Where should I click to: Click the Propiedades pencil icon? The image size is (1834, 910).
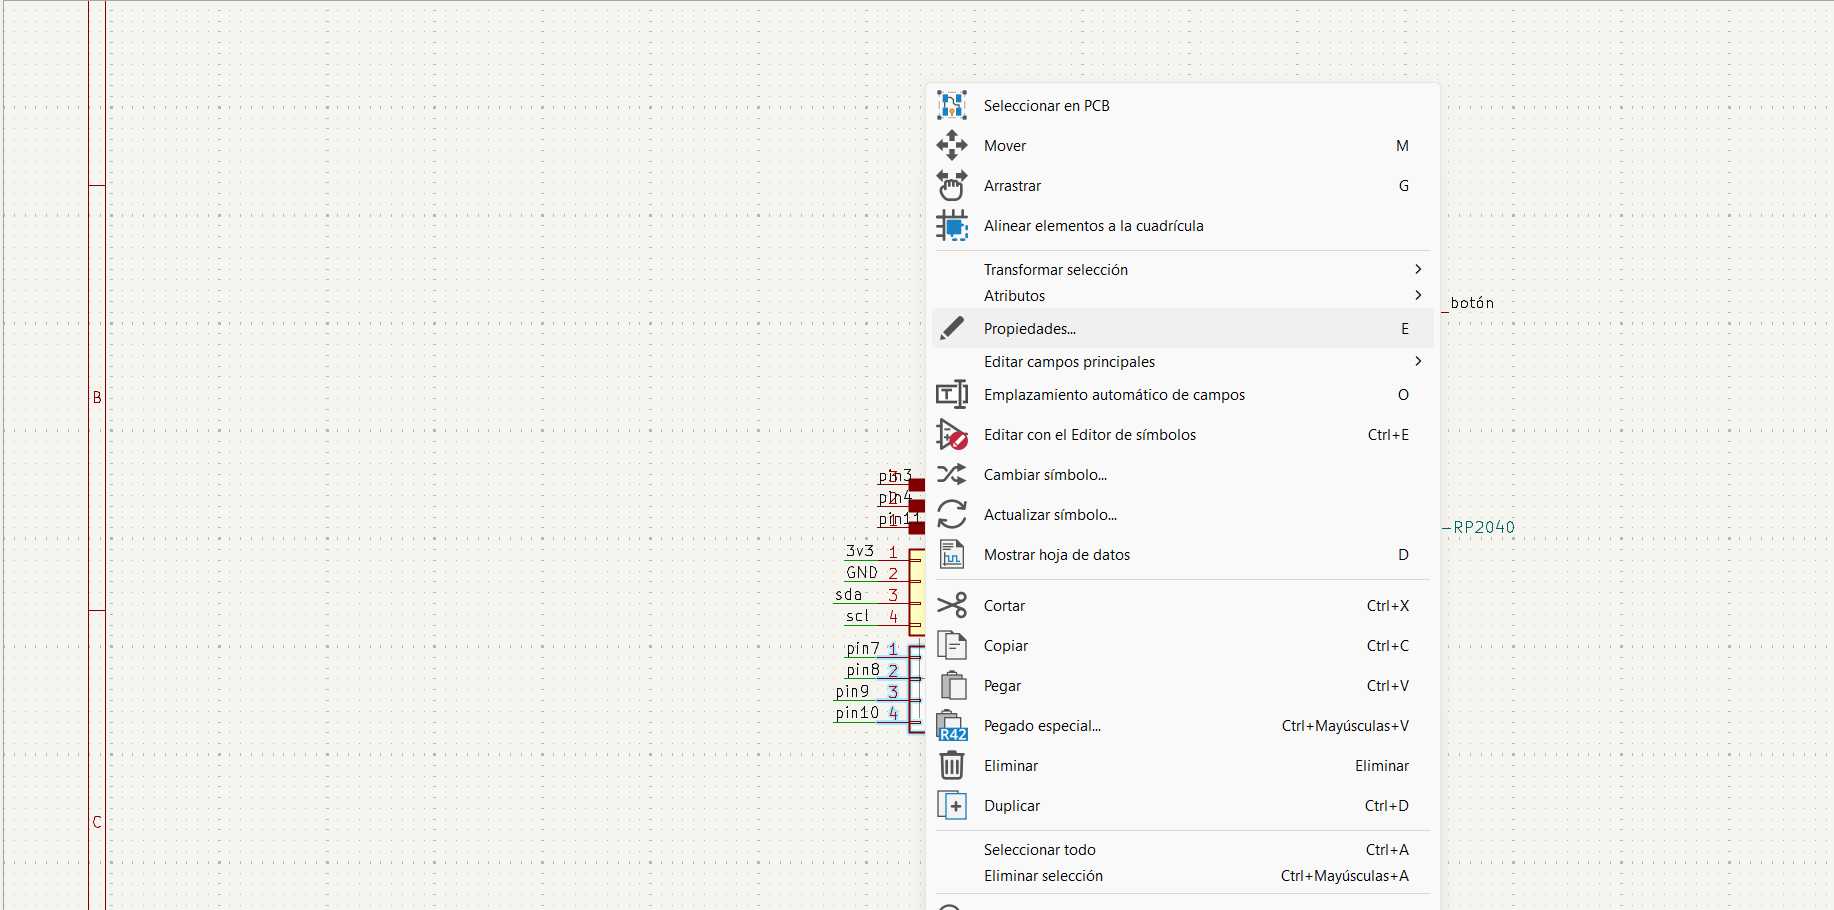[x=953, y=328]
